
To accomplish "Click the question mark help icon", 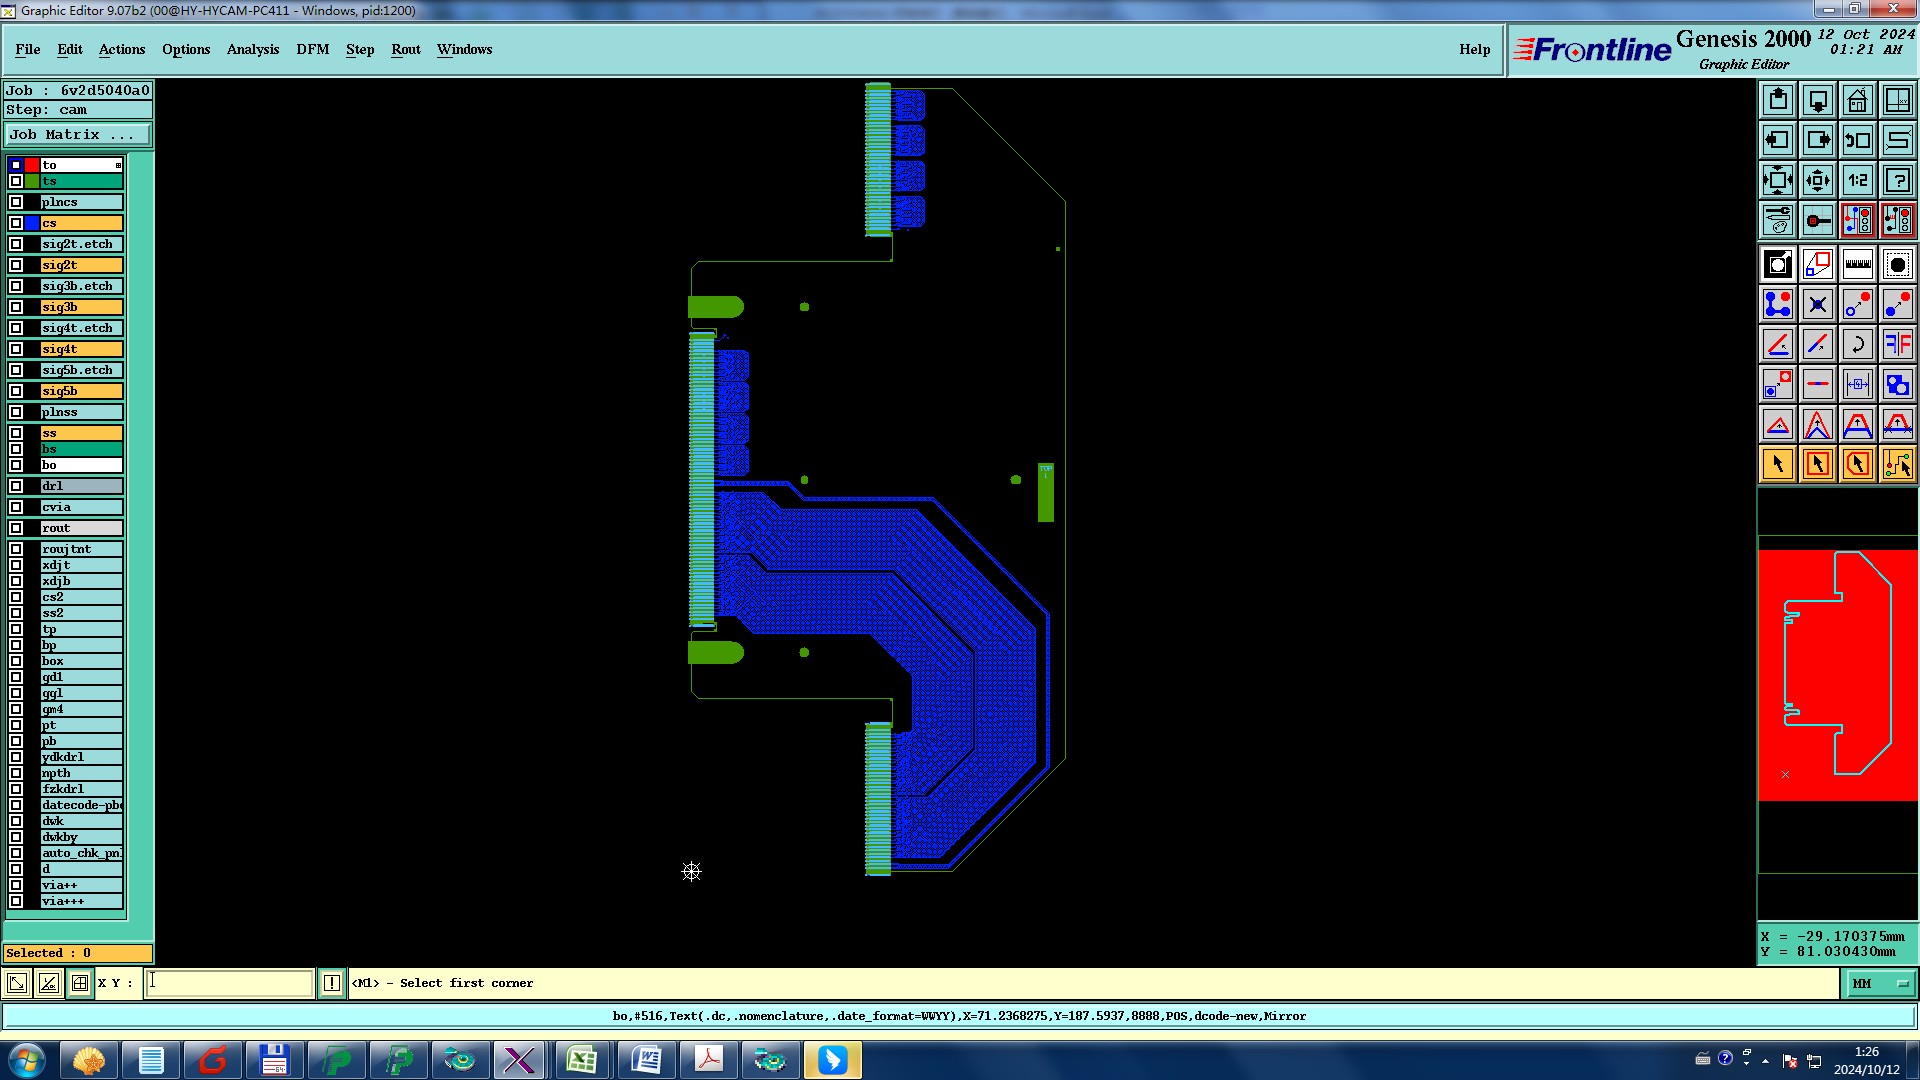I will click(x=1897, y=180).
